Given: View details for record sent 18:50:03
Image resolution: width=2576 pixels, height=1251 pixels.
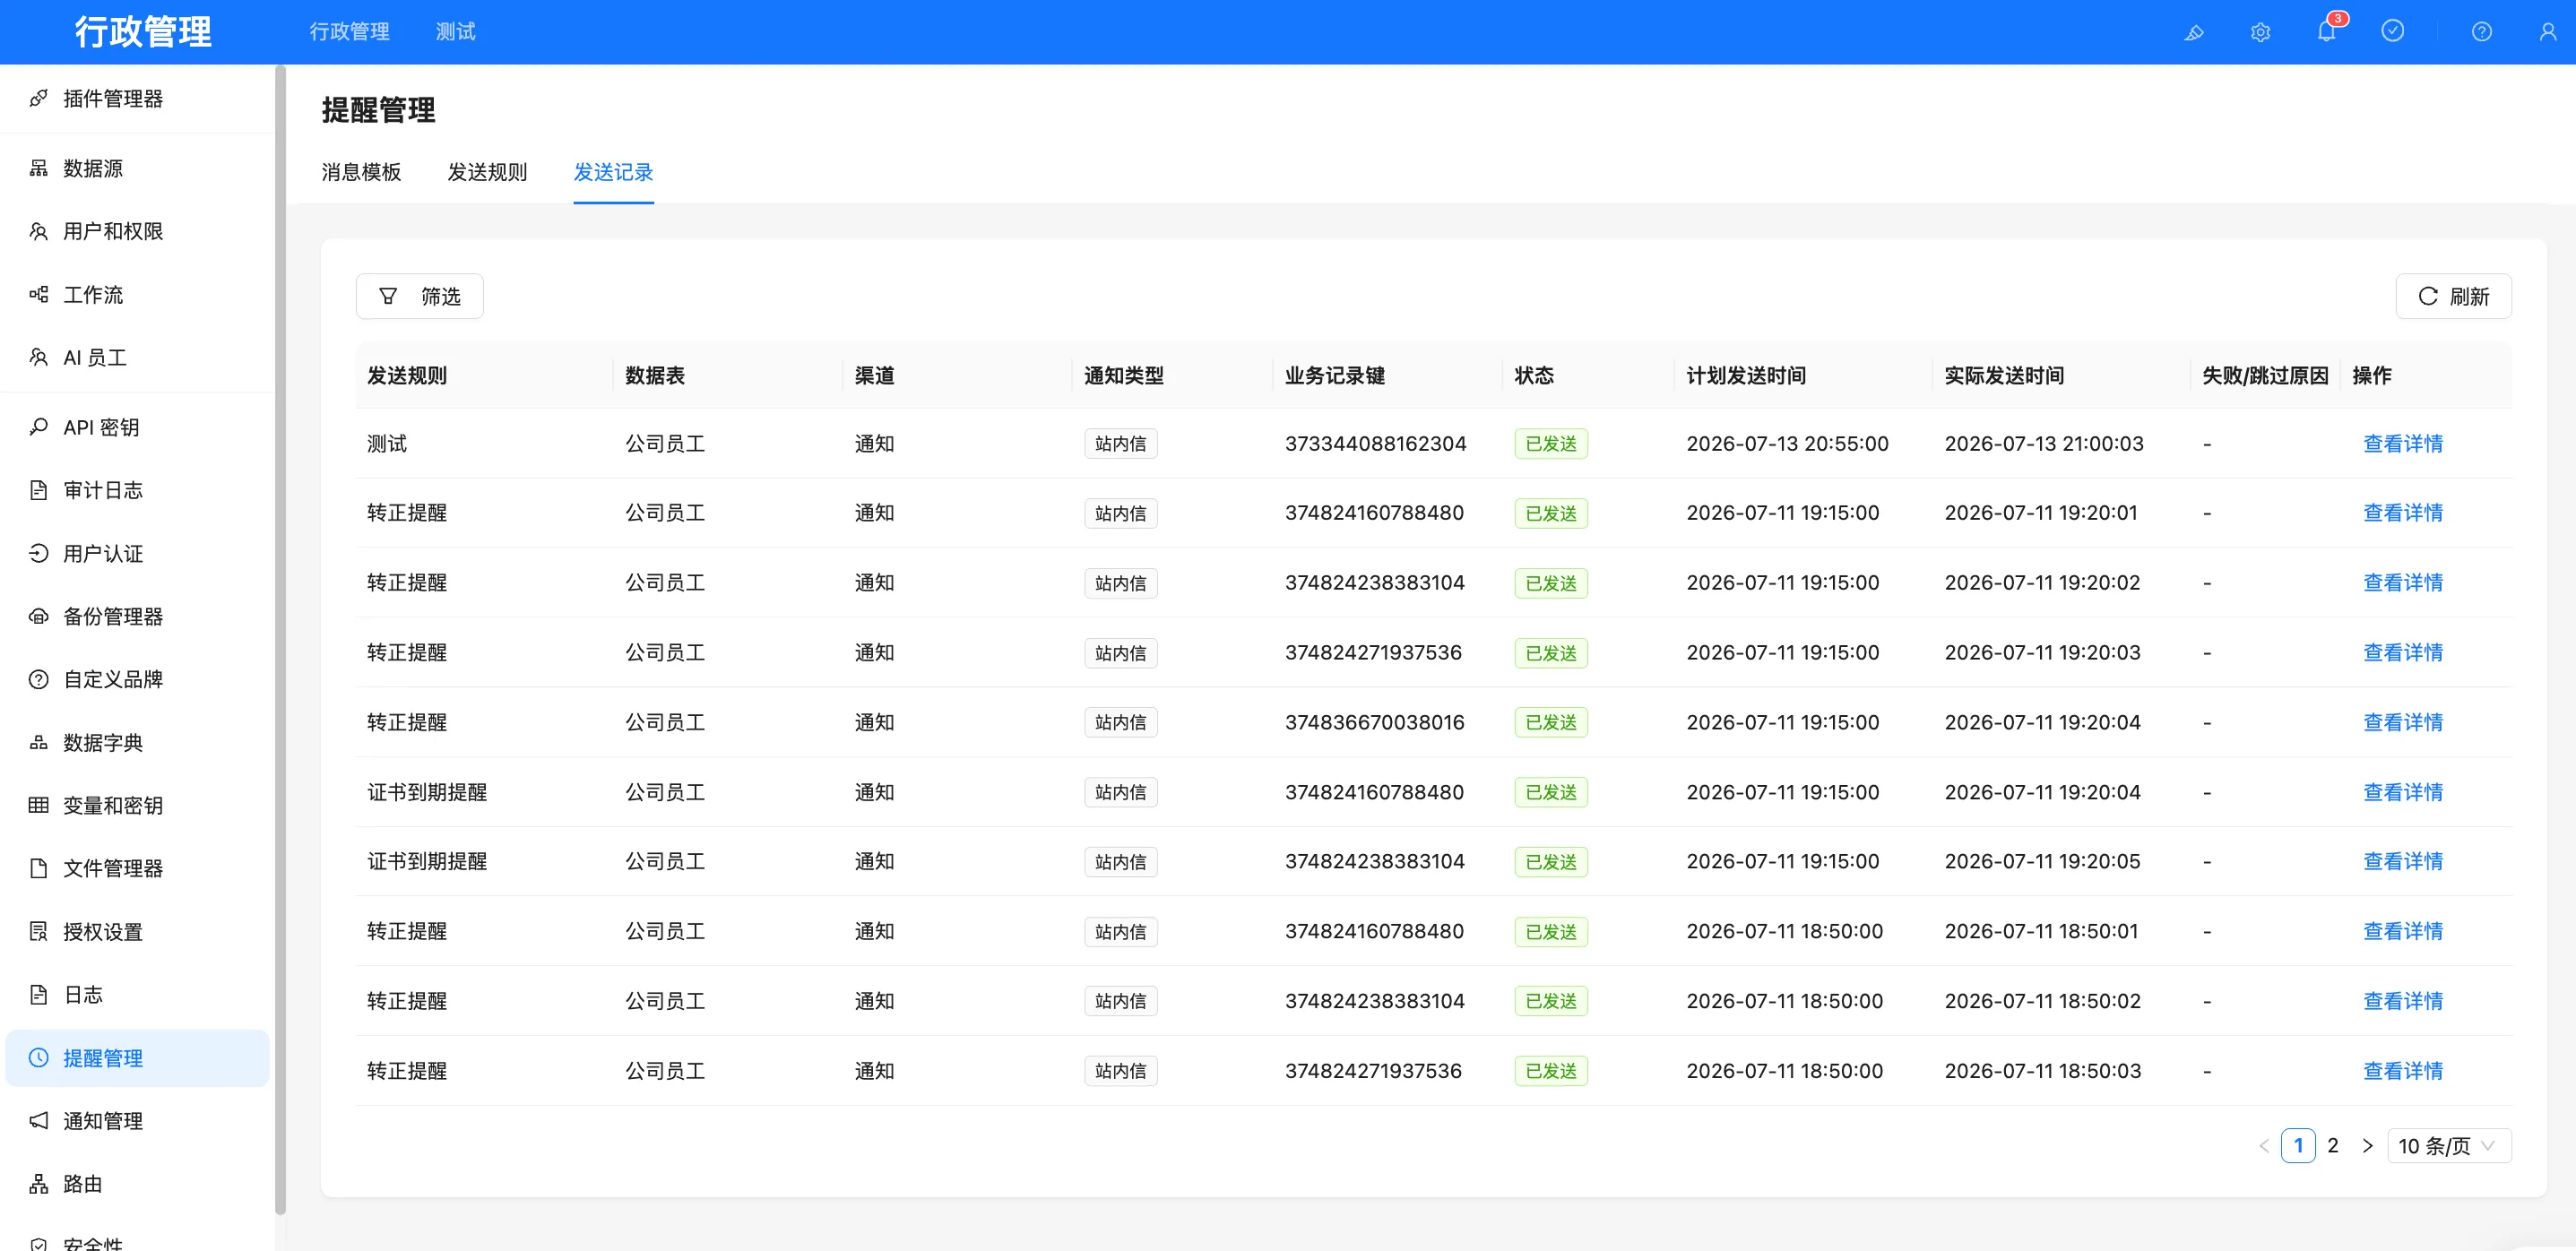Looking at the screenshot, I should click(2402, 1070).
